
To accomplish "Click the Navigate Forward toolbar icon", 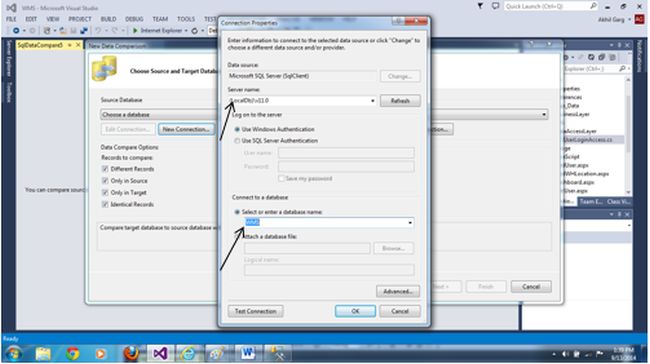I will coord(32,31).
